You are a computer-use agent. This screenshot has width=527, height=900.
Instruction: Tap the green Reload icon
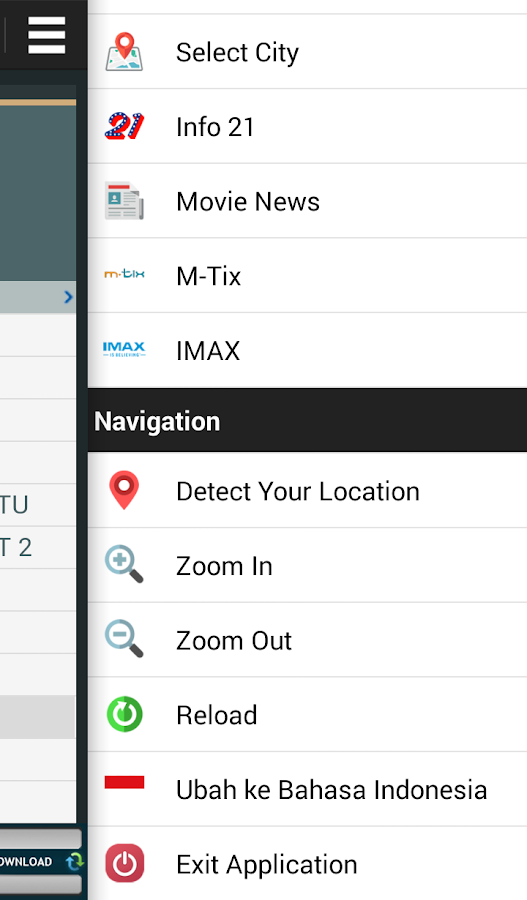click(x=125, y=714)
